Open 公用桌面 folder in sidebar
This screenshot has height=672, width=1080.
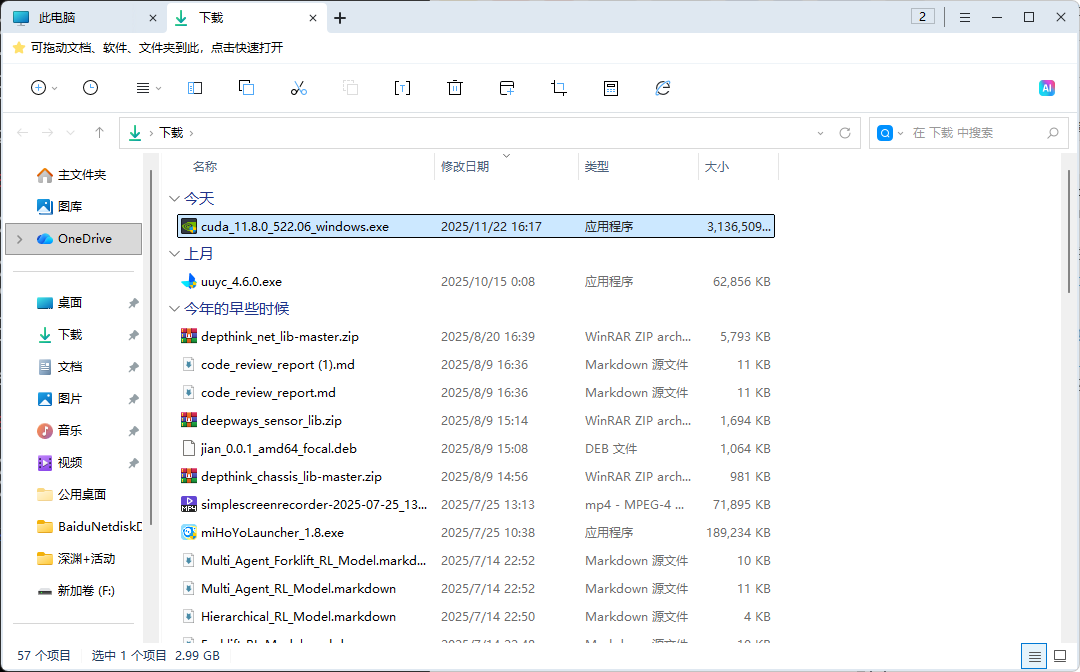(72, 494)
